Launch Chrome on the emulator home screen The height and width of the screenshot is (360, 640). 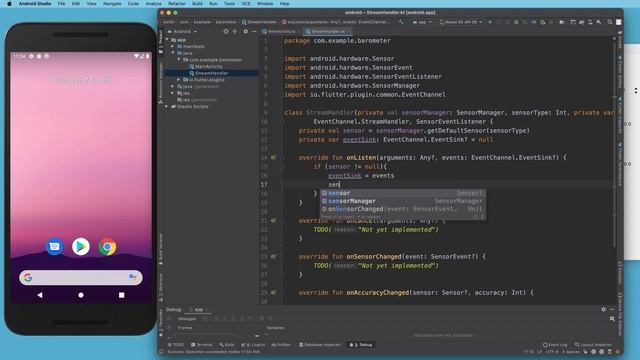pos(107,247)
